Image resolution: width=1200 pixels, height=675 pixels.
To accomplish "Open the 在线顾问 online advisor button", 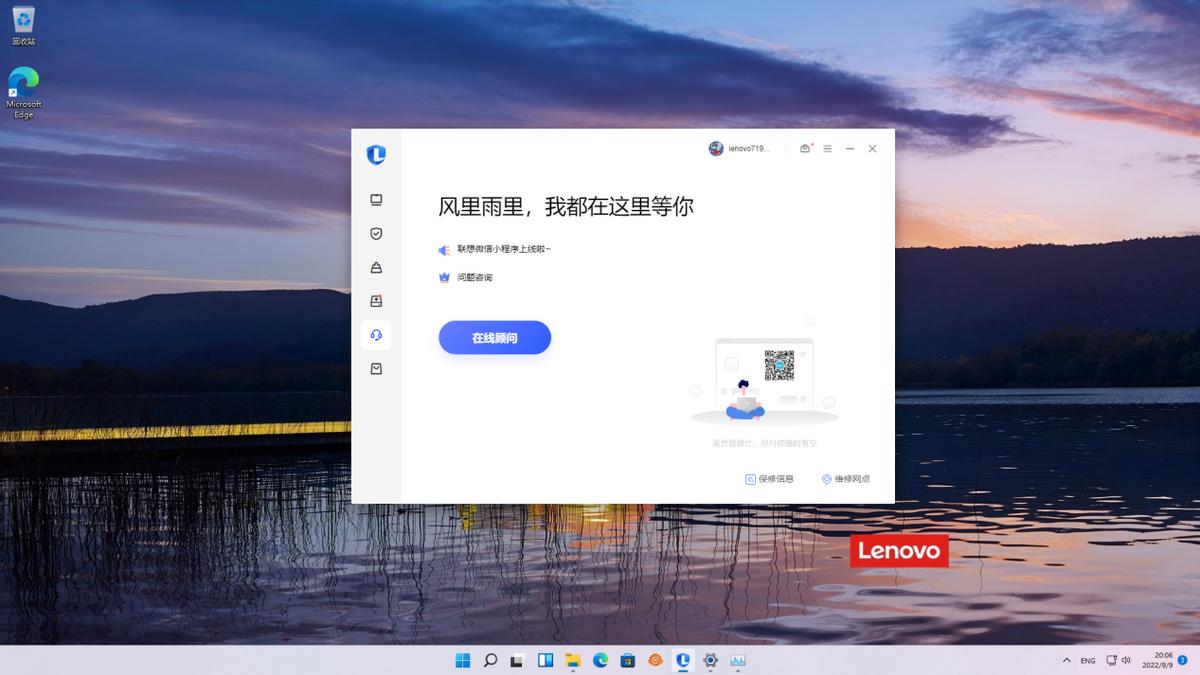I will (494, 338).
